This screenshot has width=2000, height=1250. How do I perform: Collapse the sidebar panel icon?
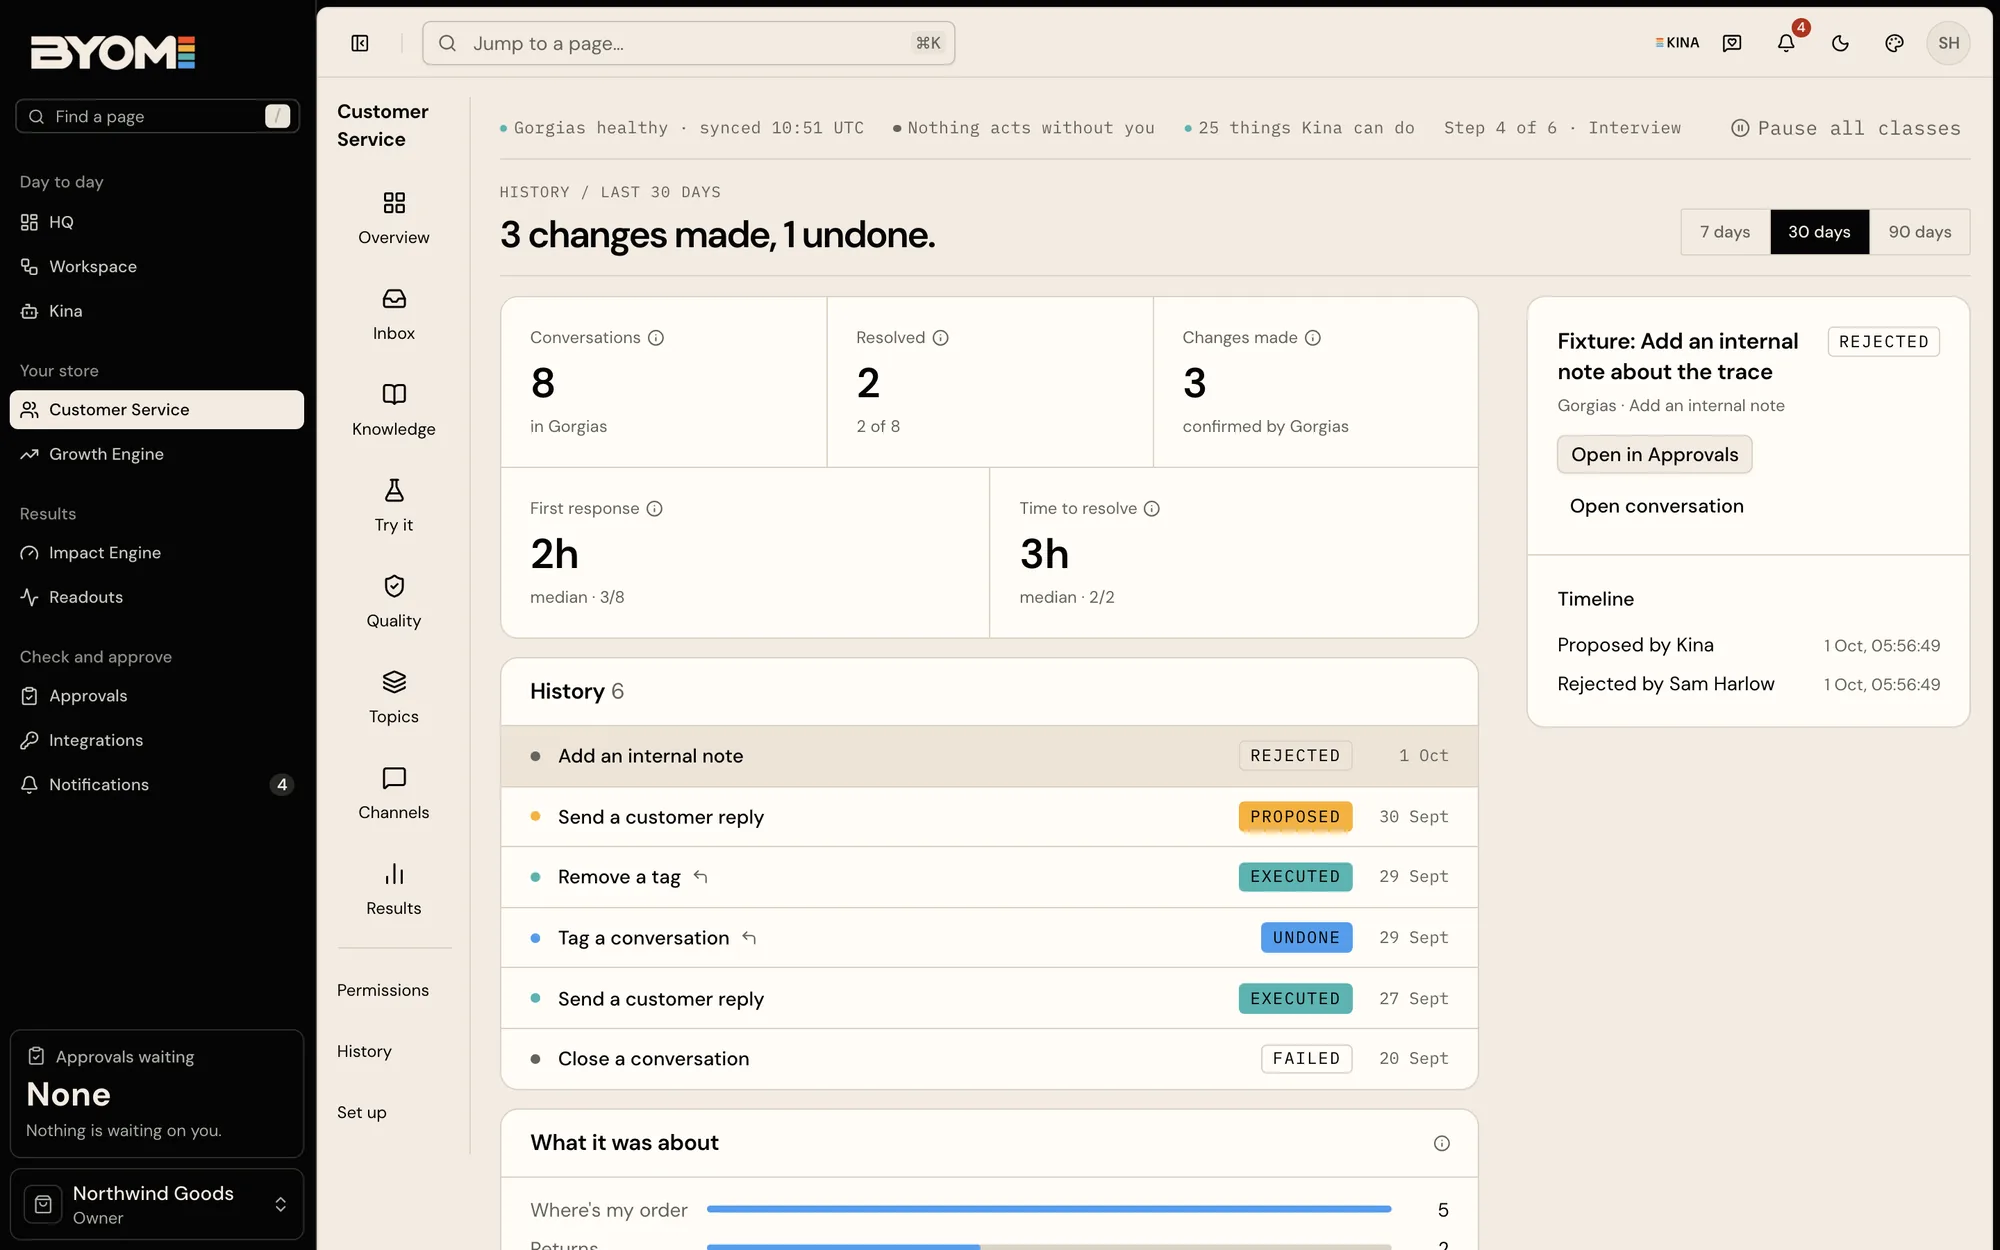point(360,43)
